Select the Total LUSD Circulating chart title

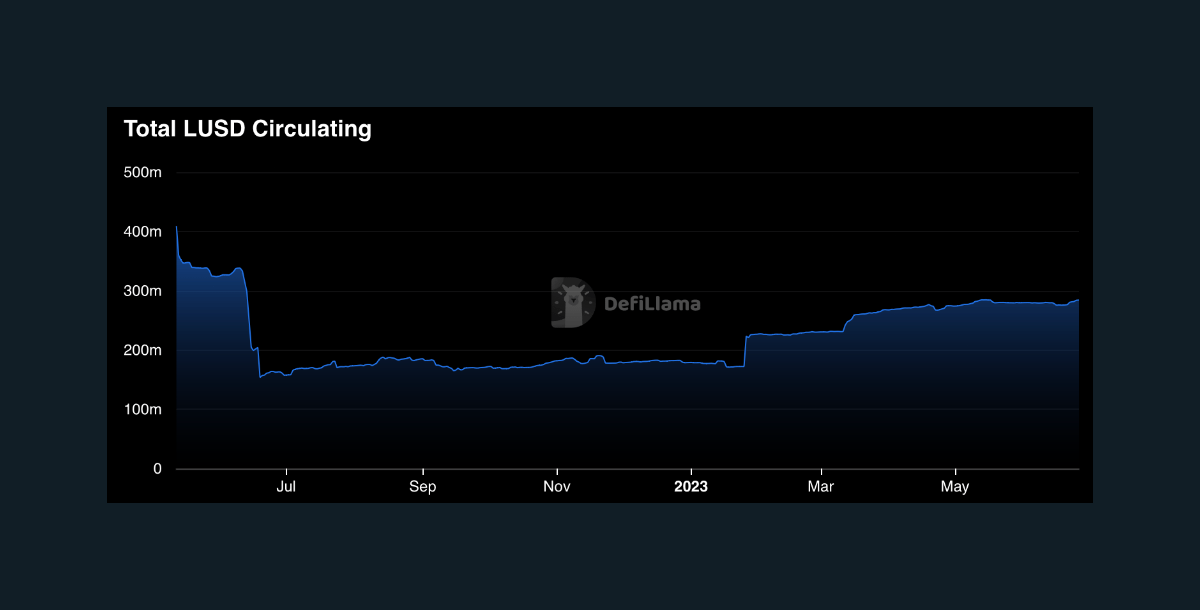(247, 129)
